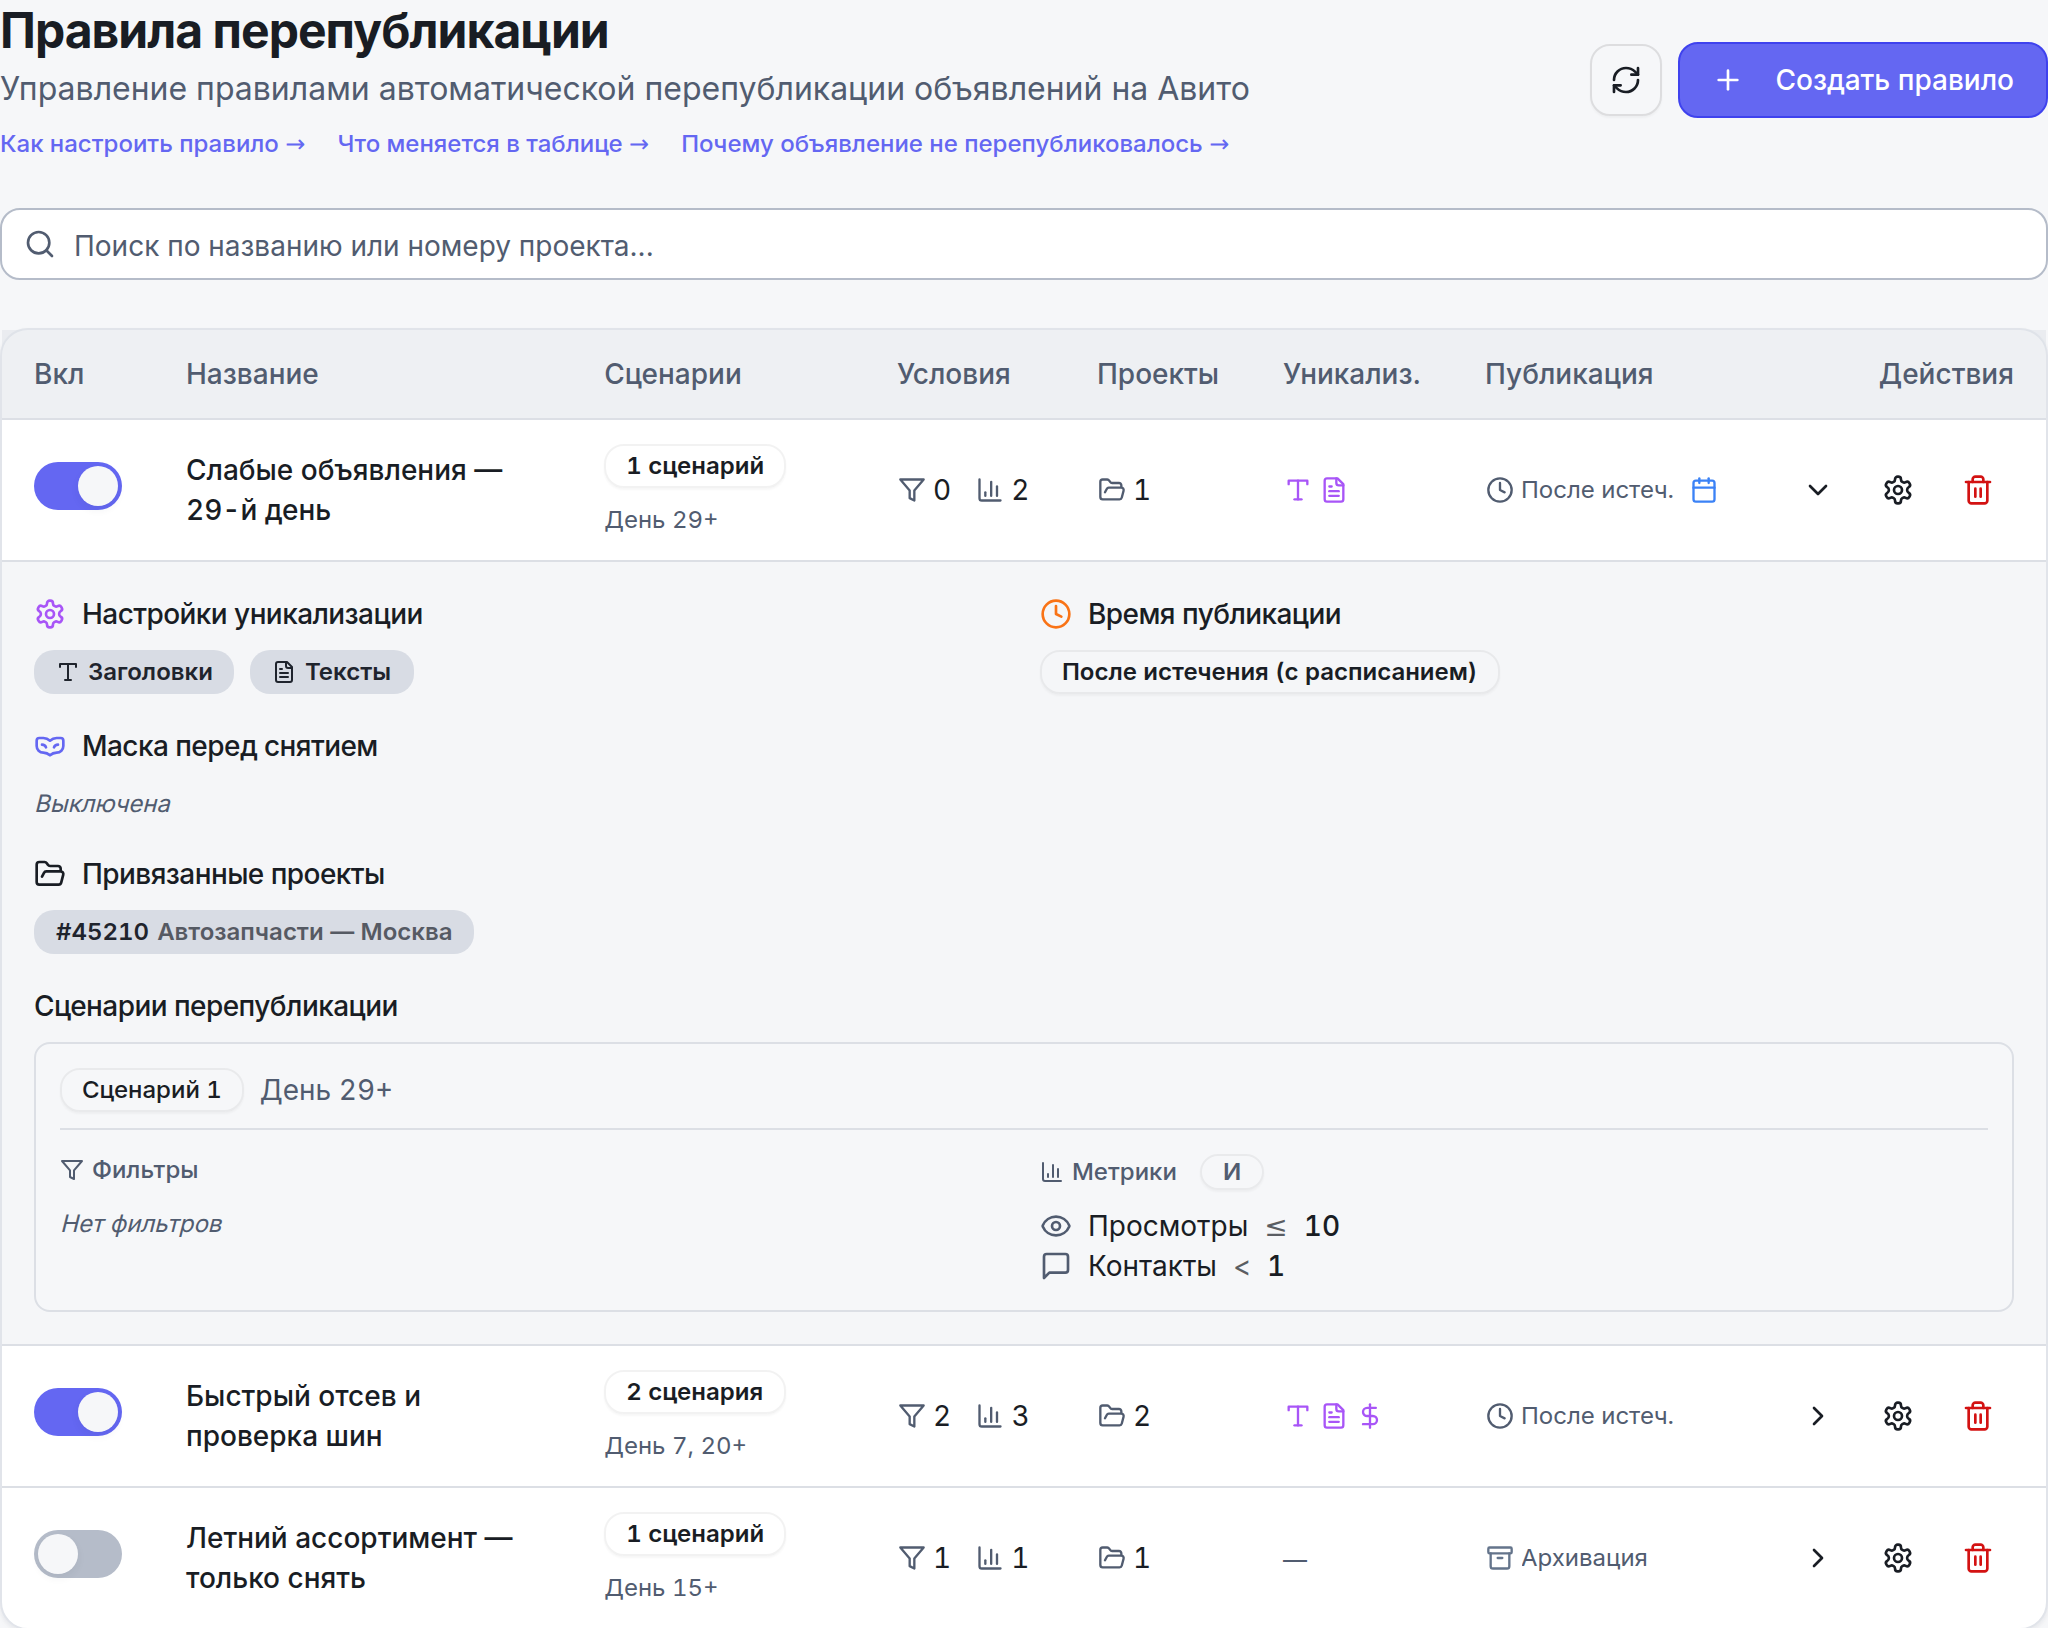Click the text День 7, 20+
The image size is (2048, 1628).
pyautogui.click(x=675, y=1446)
